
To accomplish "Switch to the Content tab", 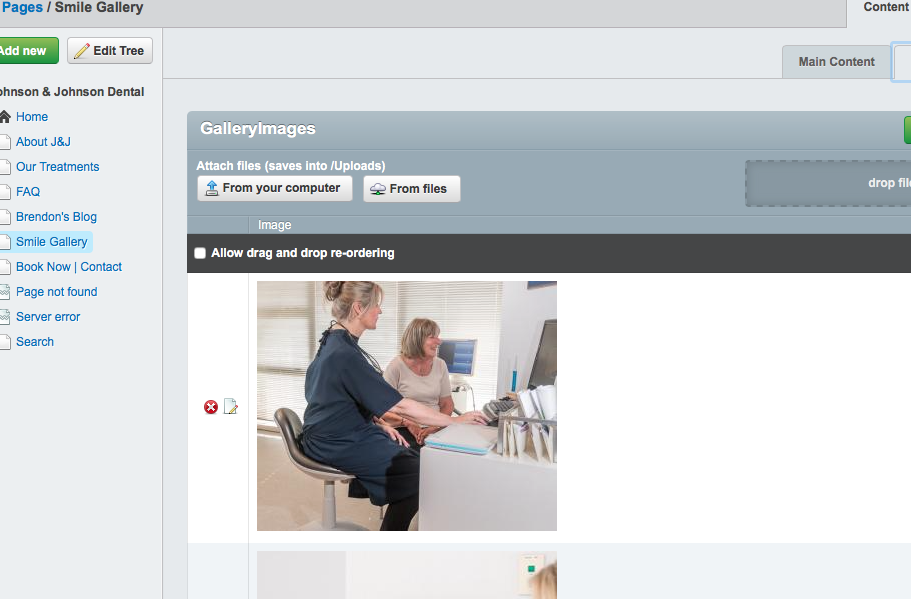I will (x=885, y=8).
